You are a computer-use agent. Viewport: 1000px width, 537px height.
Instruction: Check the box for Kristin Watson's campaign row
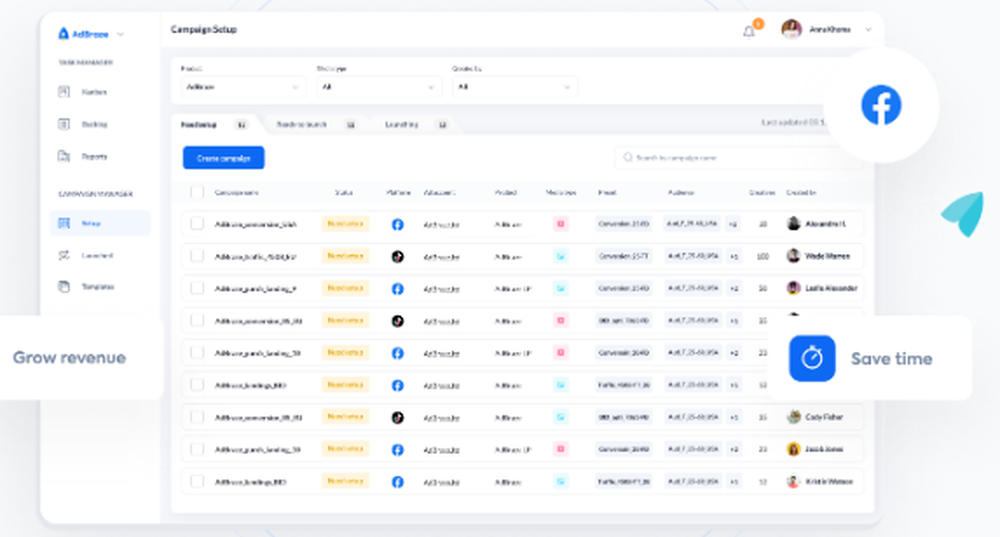[x=197, y=482]
